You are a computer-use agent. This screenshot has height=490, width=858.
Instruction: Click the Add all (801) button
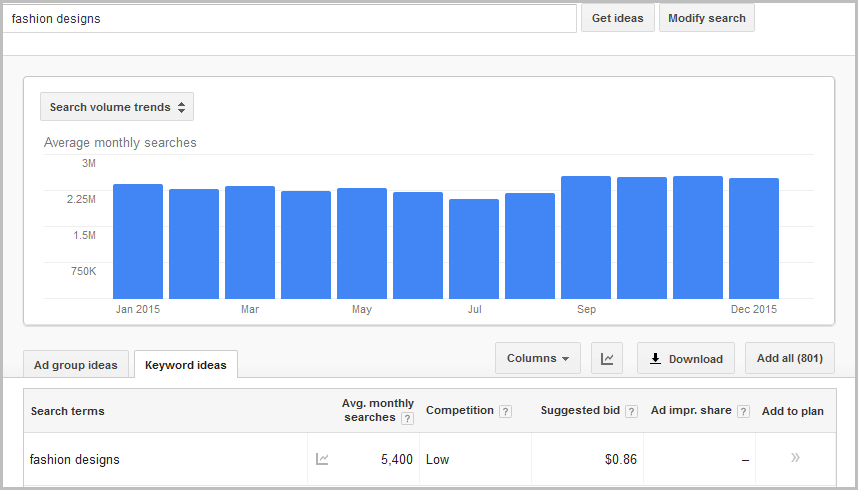pyautogui.click(x=789, y=359)
